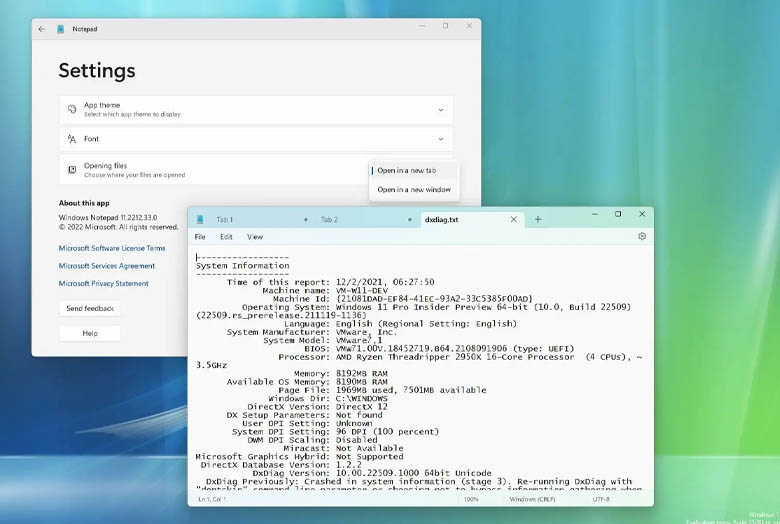Image resolution: width=780 pixels, height=524 pixels.
Task: Maximize the tabbed Notepad window
Action: tap(618, 214)
